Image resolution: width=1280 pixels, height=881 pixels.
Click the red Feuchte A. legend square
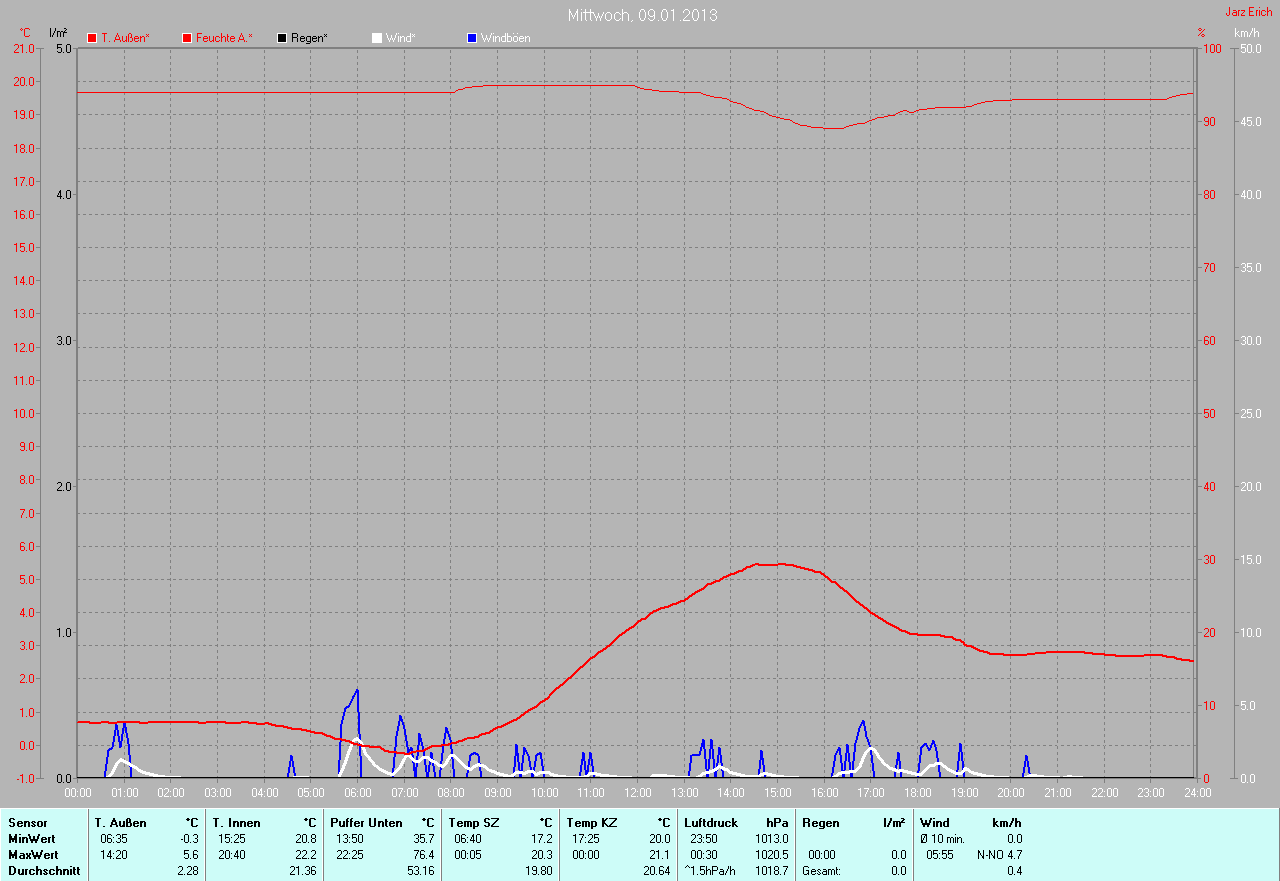(187, 38)
